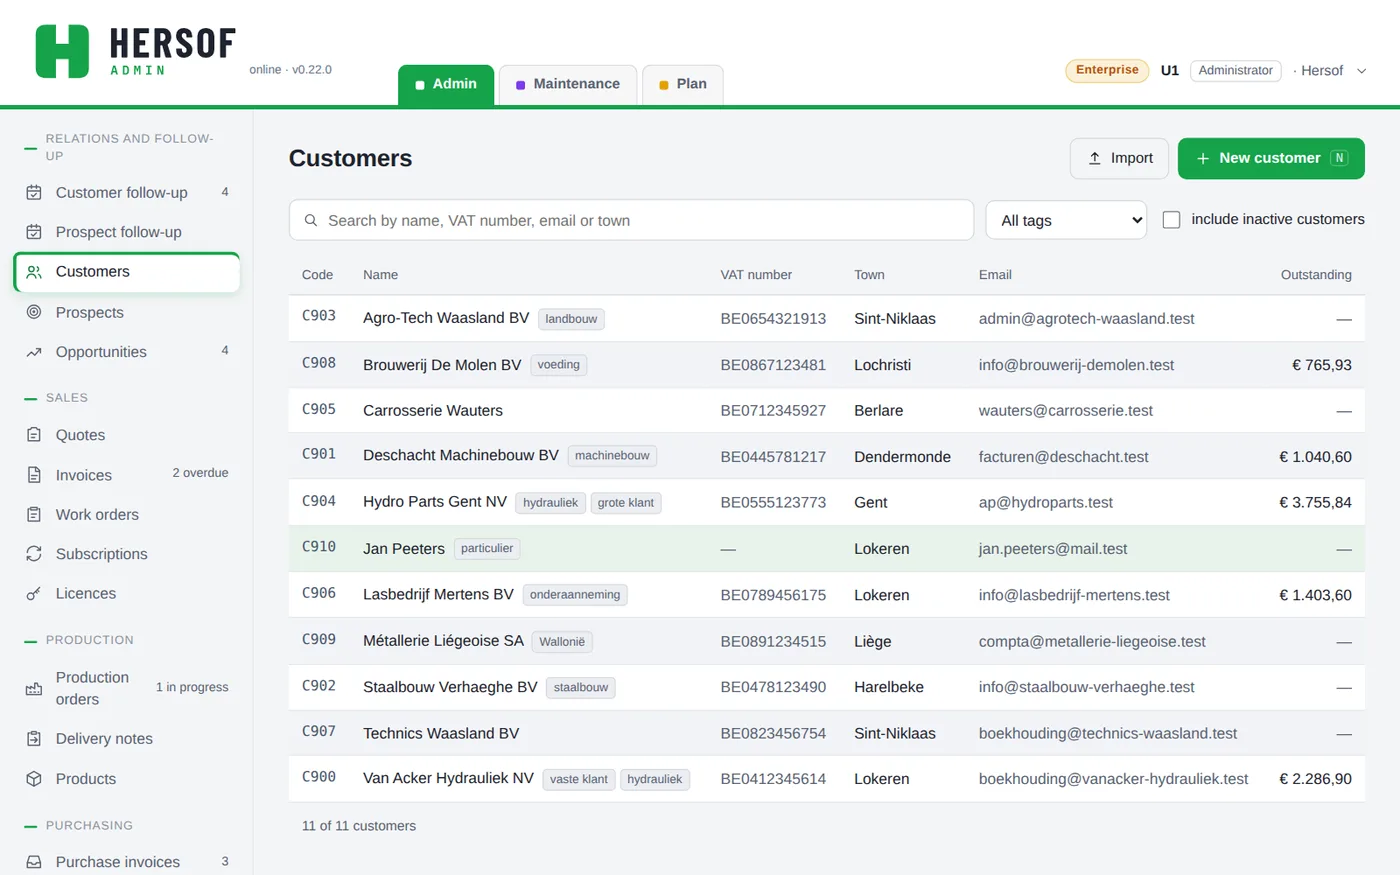This screenshot has width=1400, height=875.
Task: Click the Import button
Action: click(1119, 158)
